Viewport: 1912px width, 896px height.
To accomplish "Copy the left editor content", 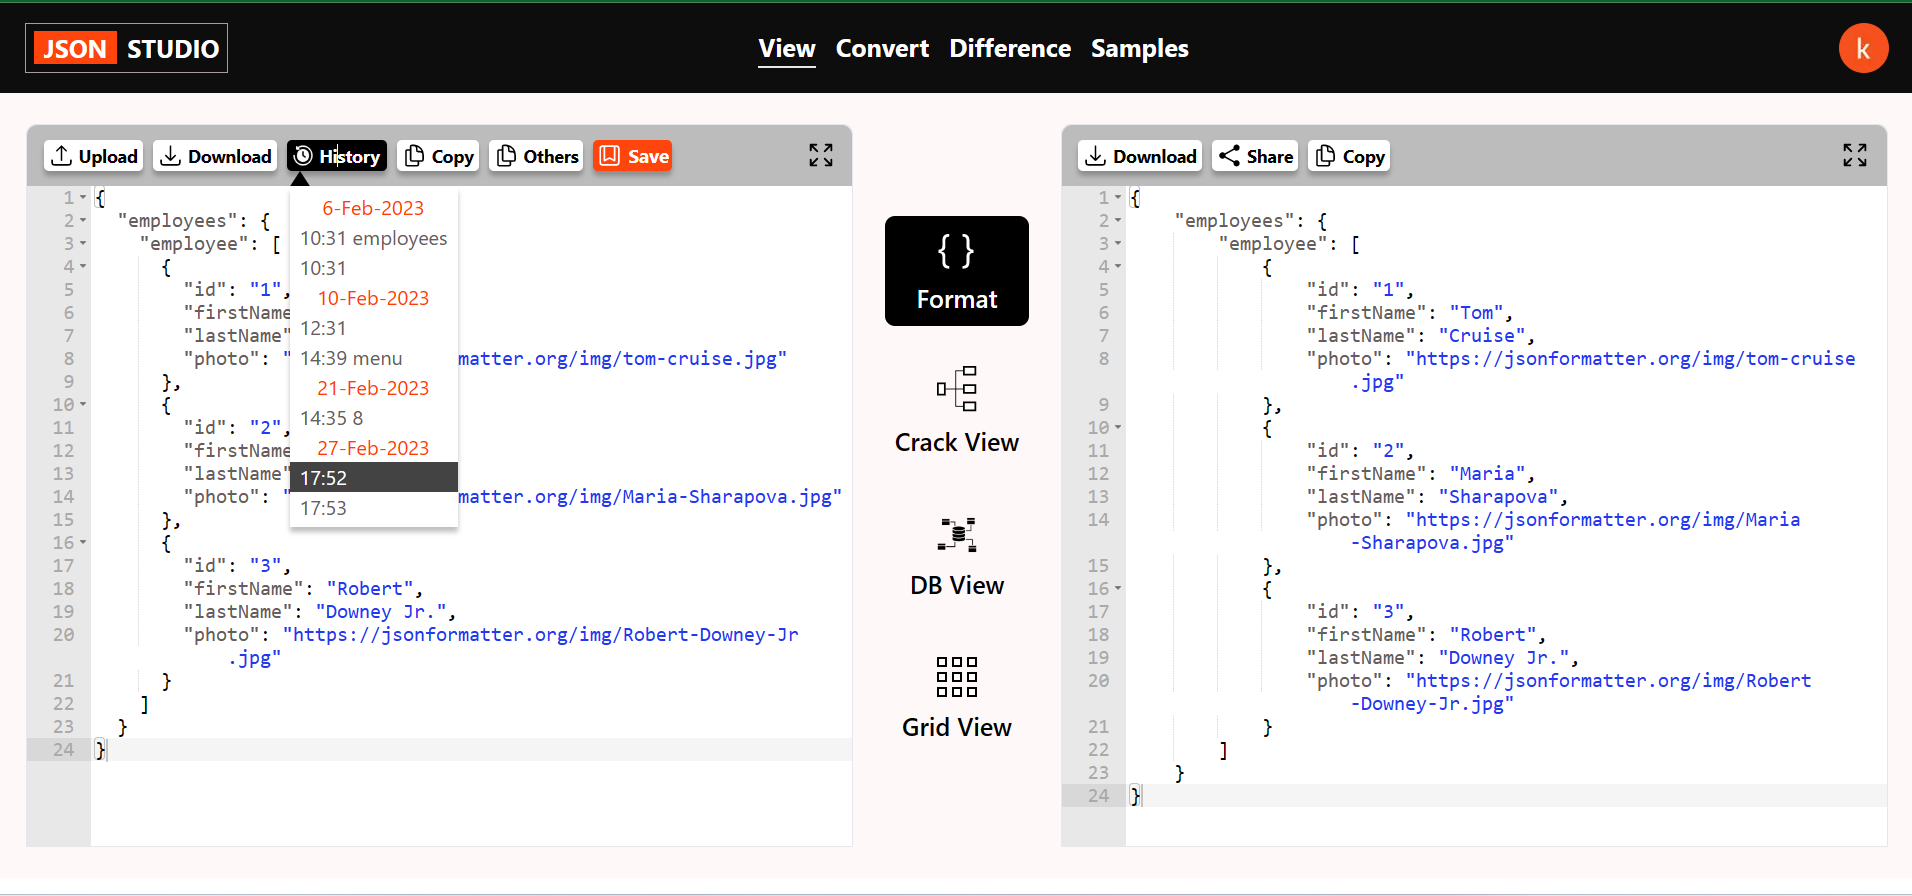I will (x=438, y=156).
